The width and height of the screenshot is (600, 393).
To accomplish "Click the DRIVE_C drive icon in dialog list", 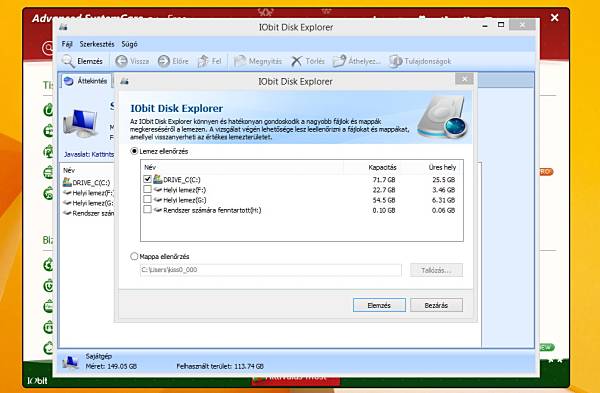I will [x=158, y=179].
